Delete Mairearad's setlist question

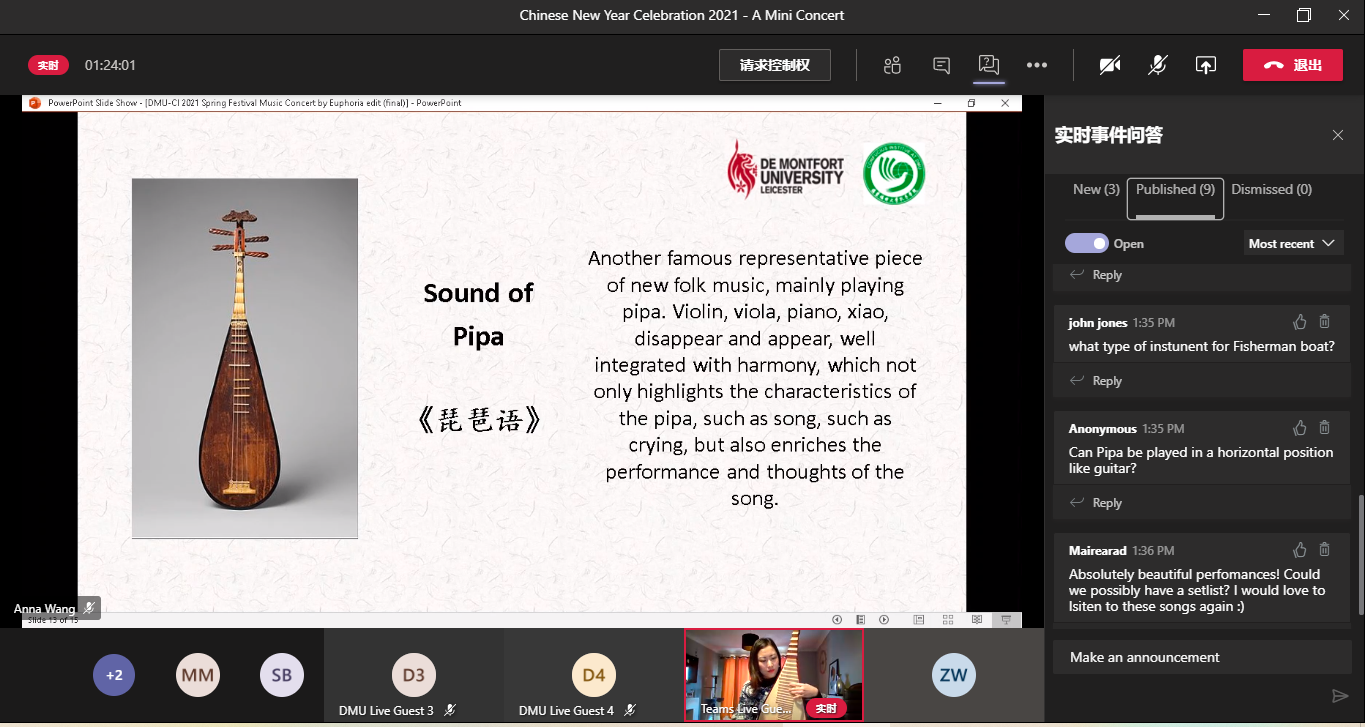pyautogui.click(x=1324, y=550)
